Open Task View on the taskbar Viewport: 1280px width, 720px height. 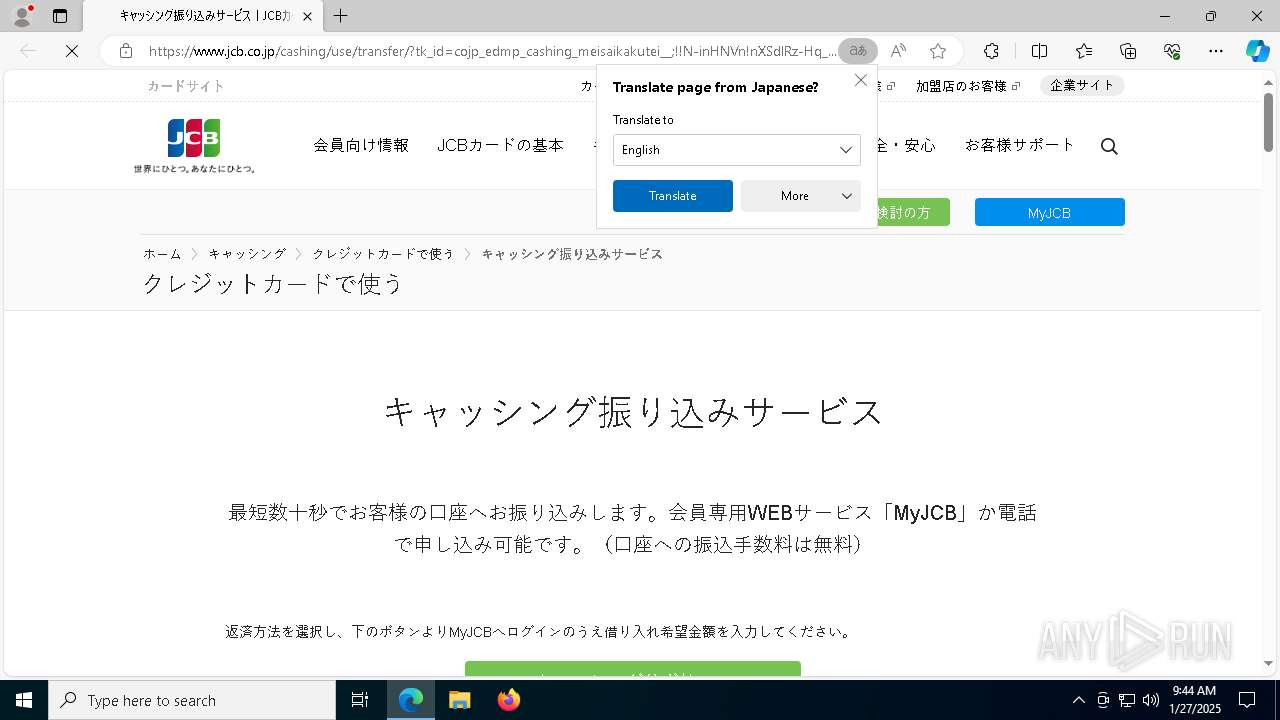pos(360,700)
